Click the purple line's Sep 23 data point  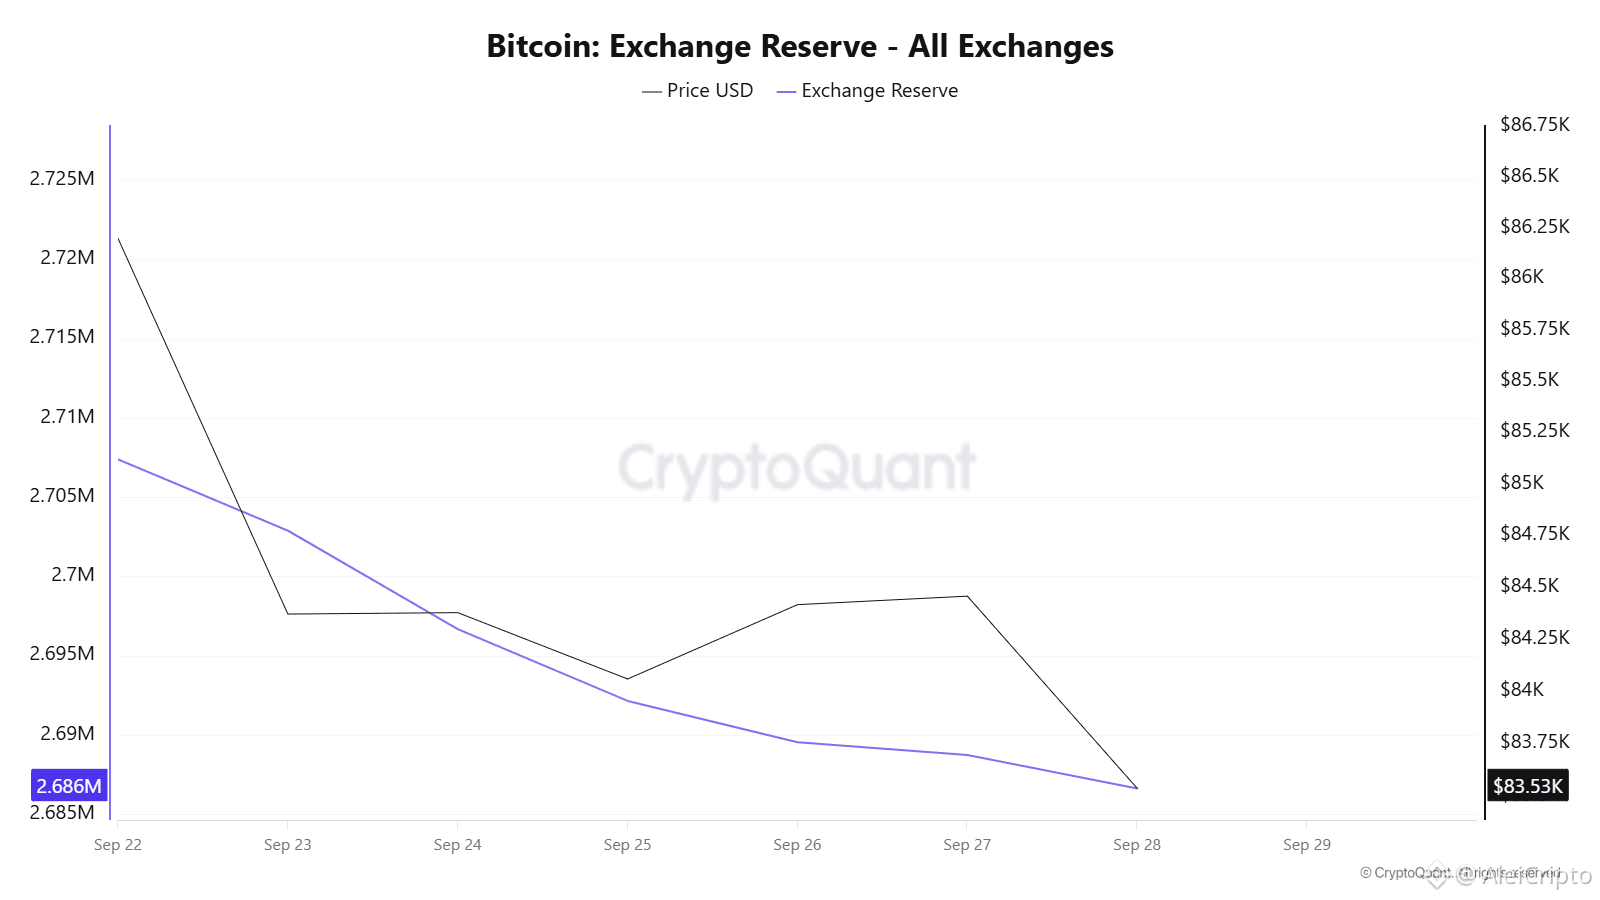(x=288, y=530)
